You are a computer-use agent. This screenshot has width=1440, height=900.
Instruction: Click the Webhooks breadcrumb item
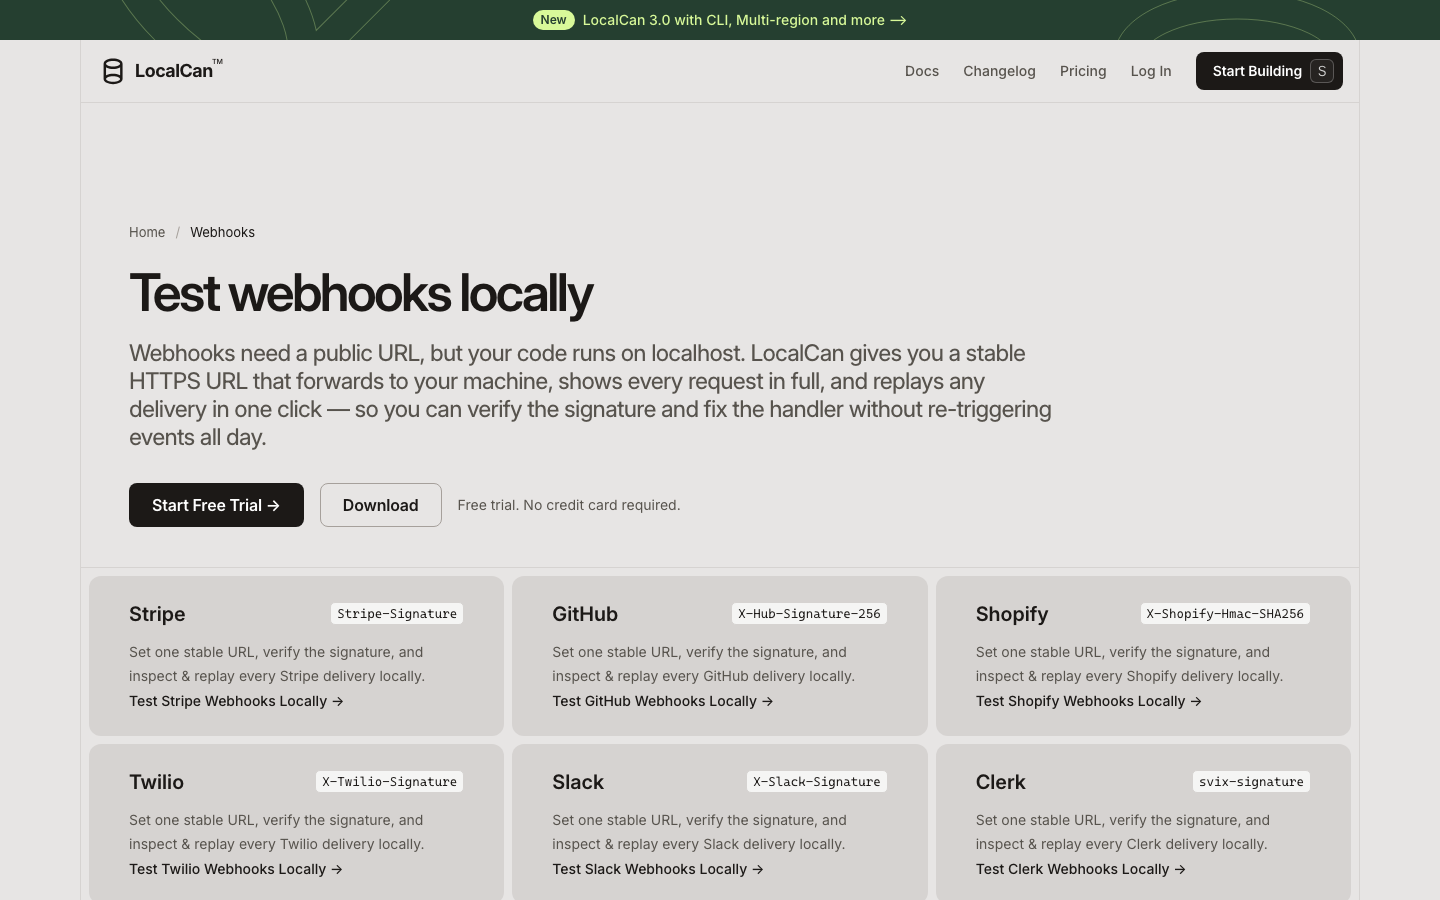click(222, 232)
